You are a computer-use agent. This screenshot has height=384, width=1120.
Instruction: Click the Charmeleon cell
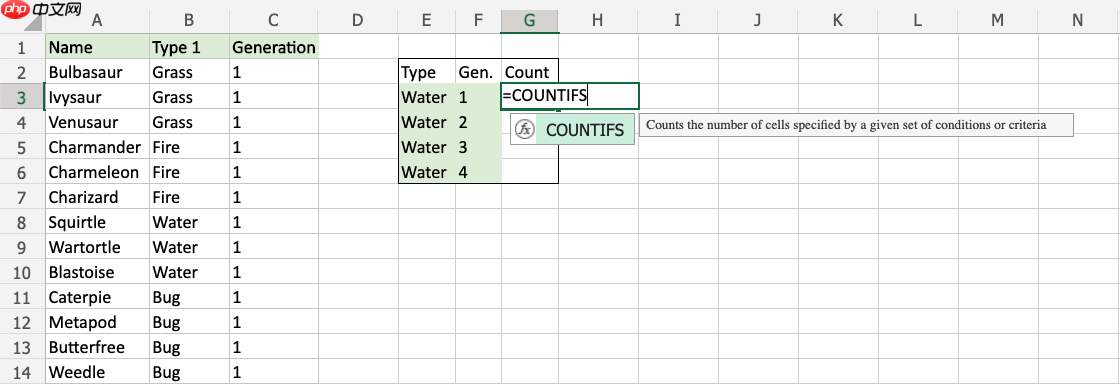pos(97,172)
